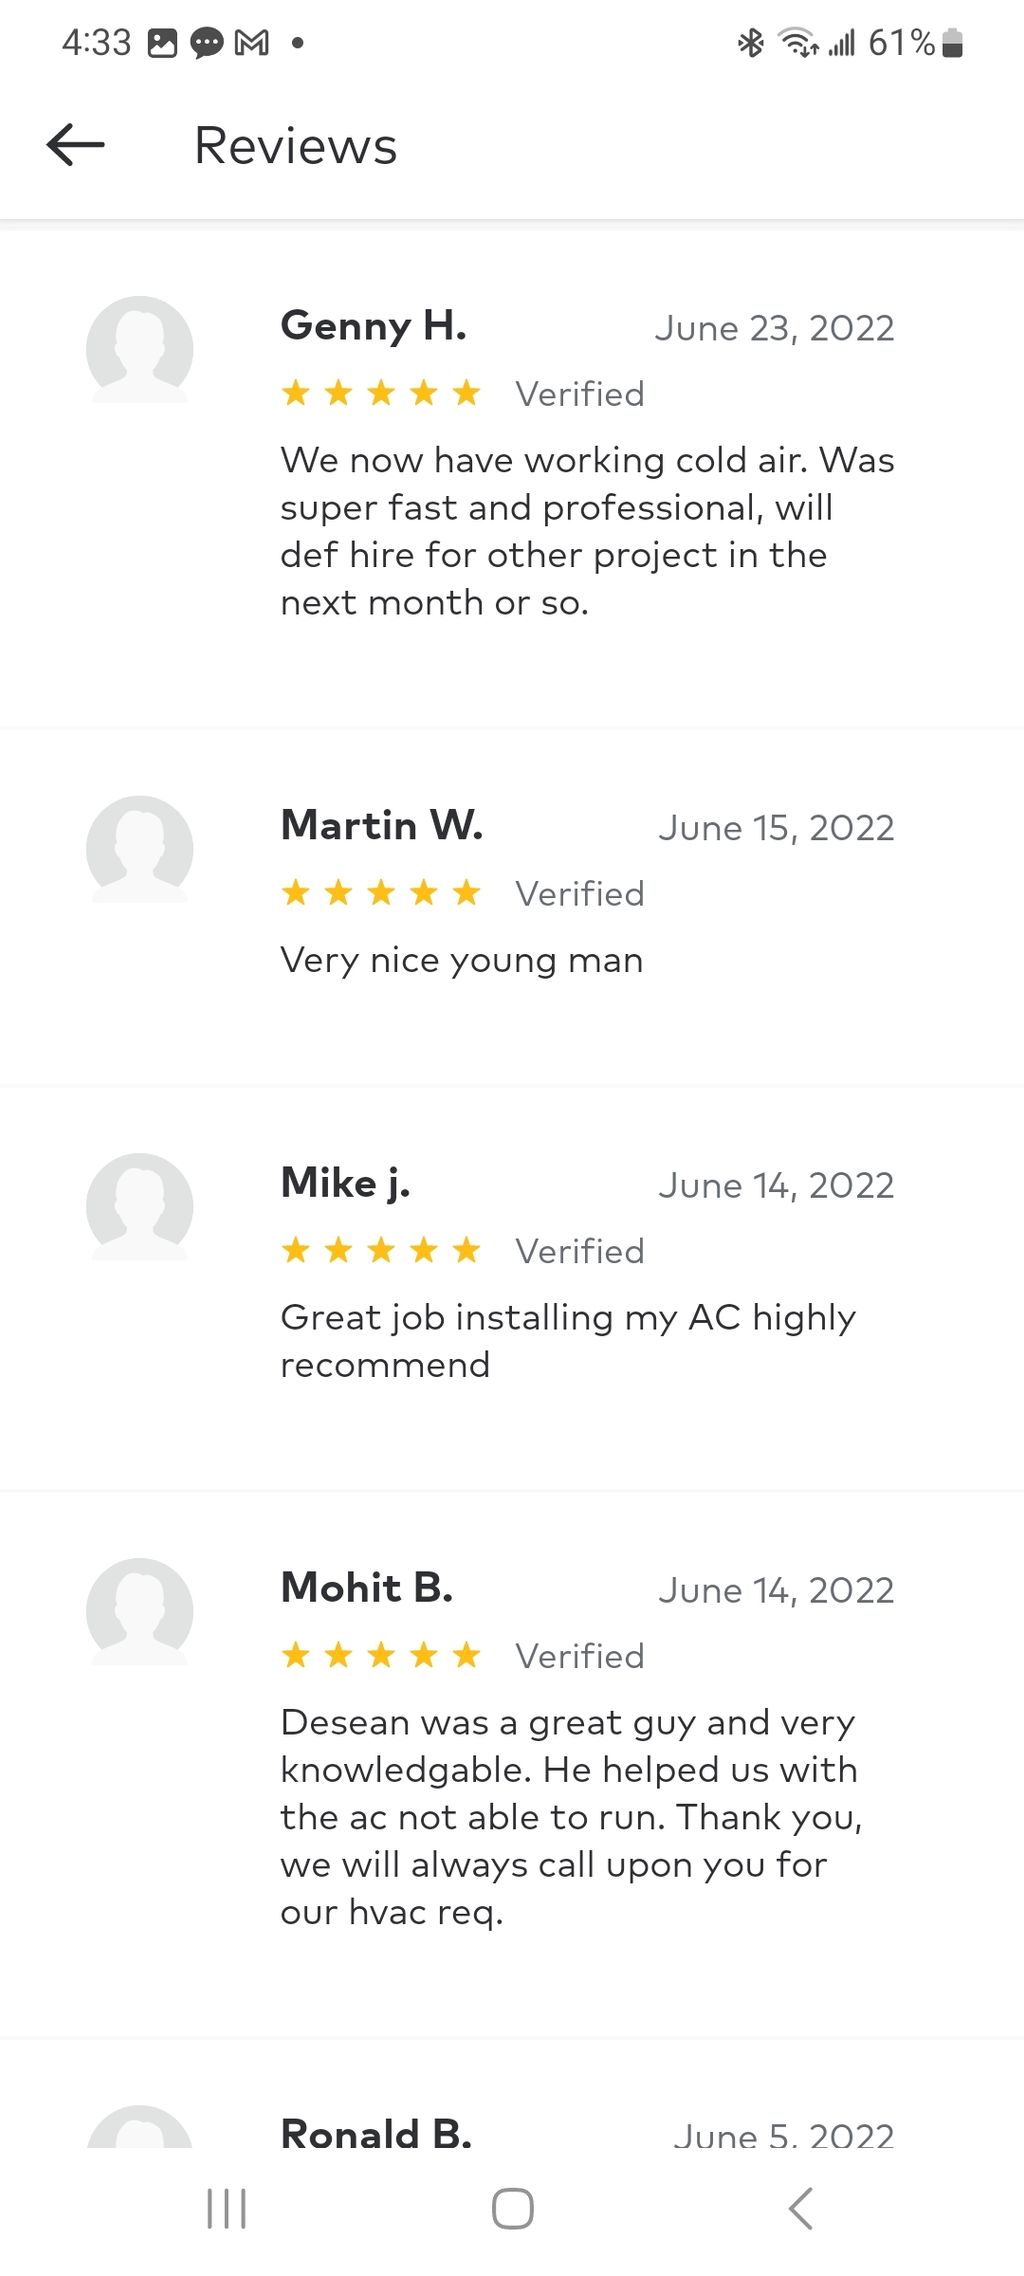1024x2276 pixels.
Task: Tap the Android home button
Action: (512, 2208)
